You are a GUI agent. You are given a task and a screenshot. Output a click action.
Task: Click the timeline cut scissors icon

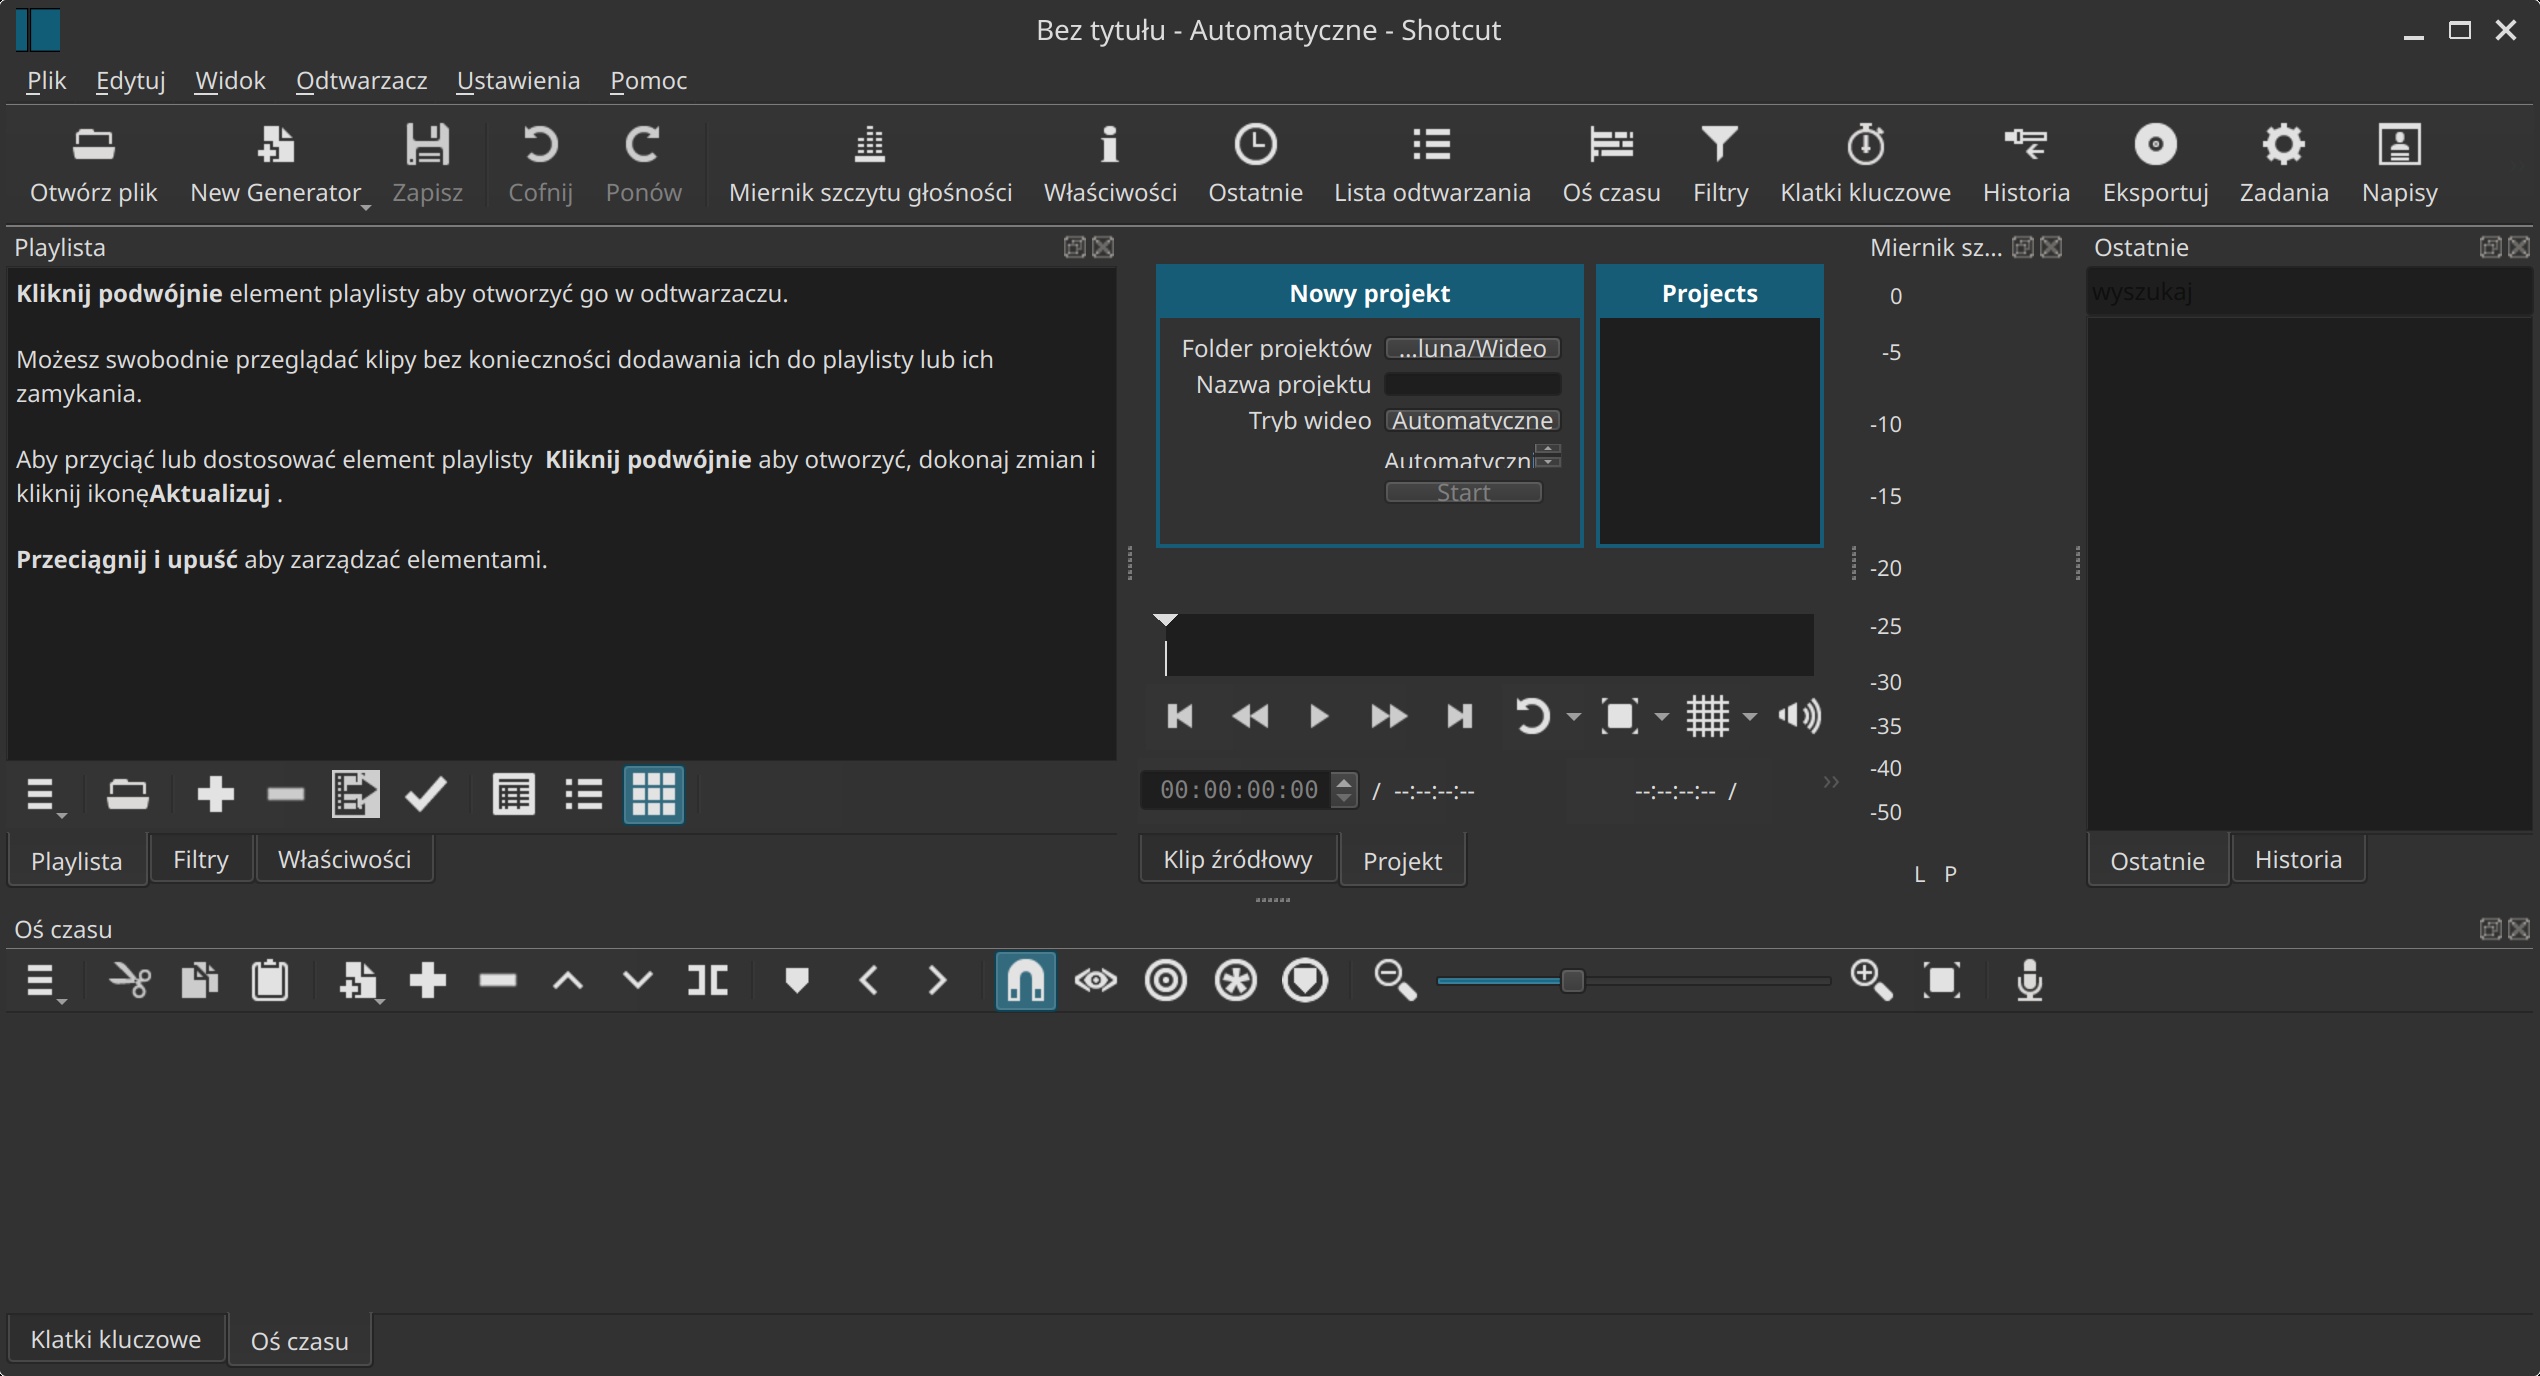coord(130,981)
